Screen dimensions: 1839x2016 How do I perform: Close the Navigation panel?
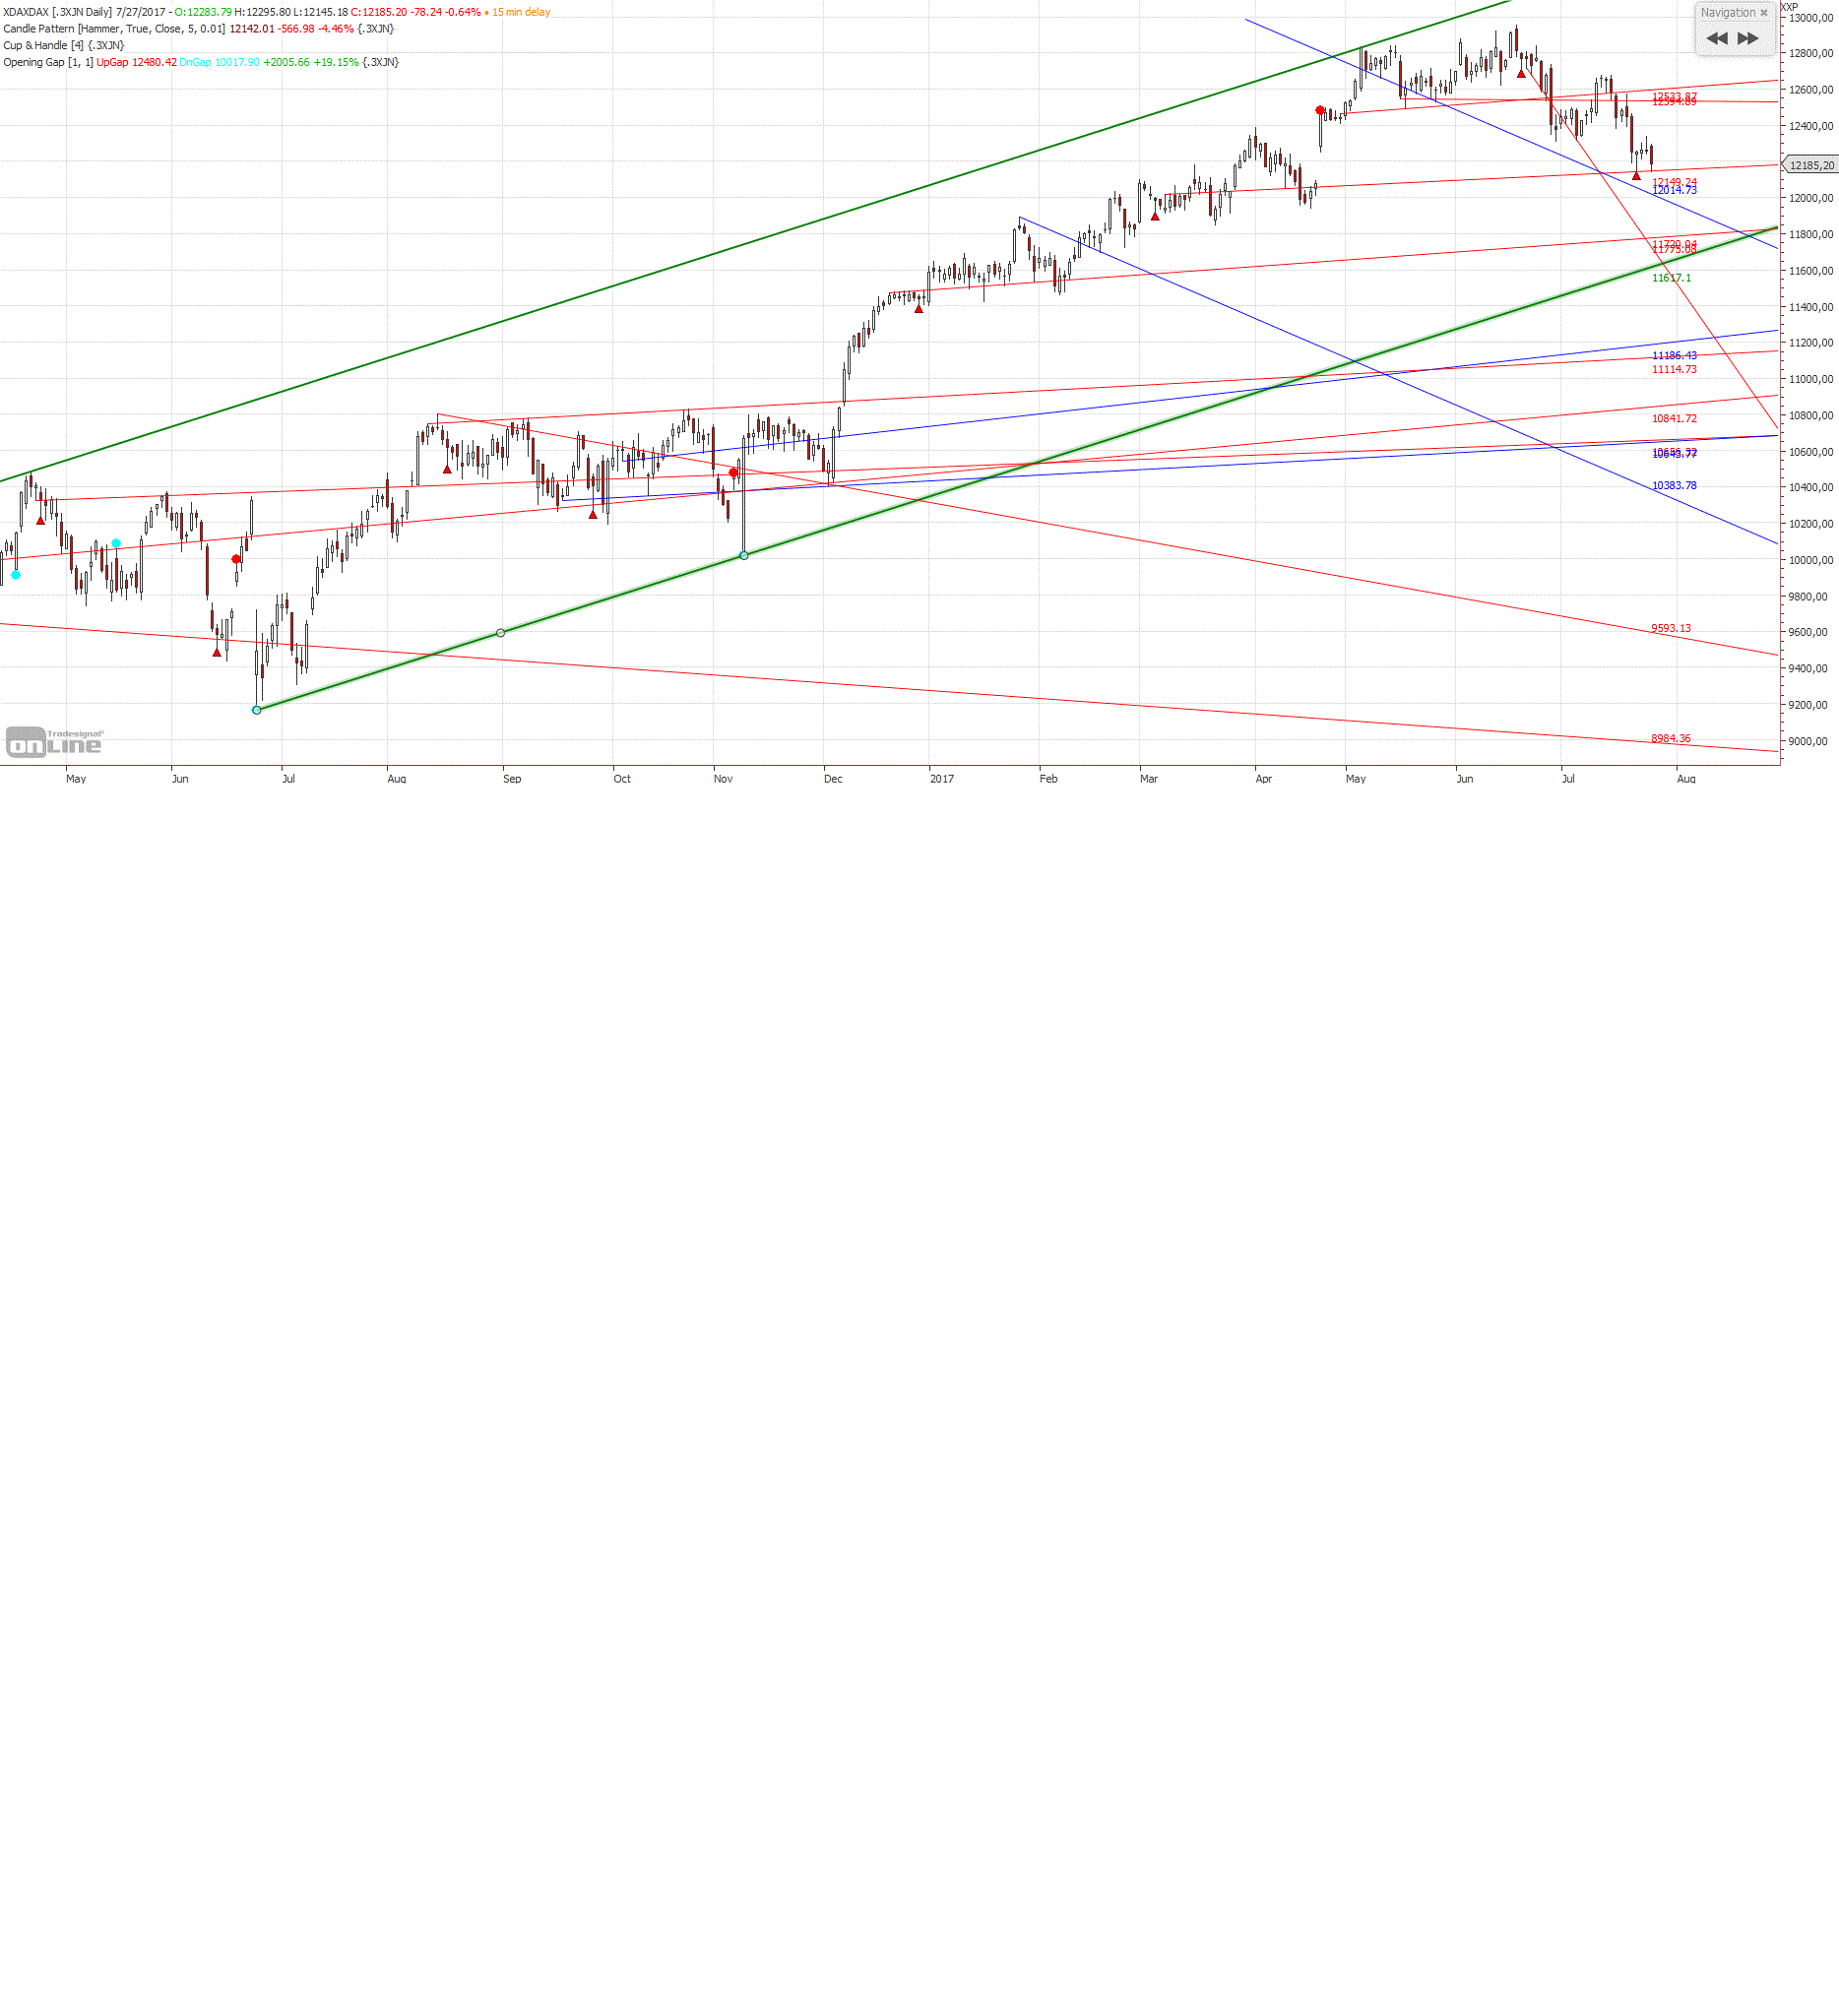tap(1764, 13)
